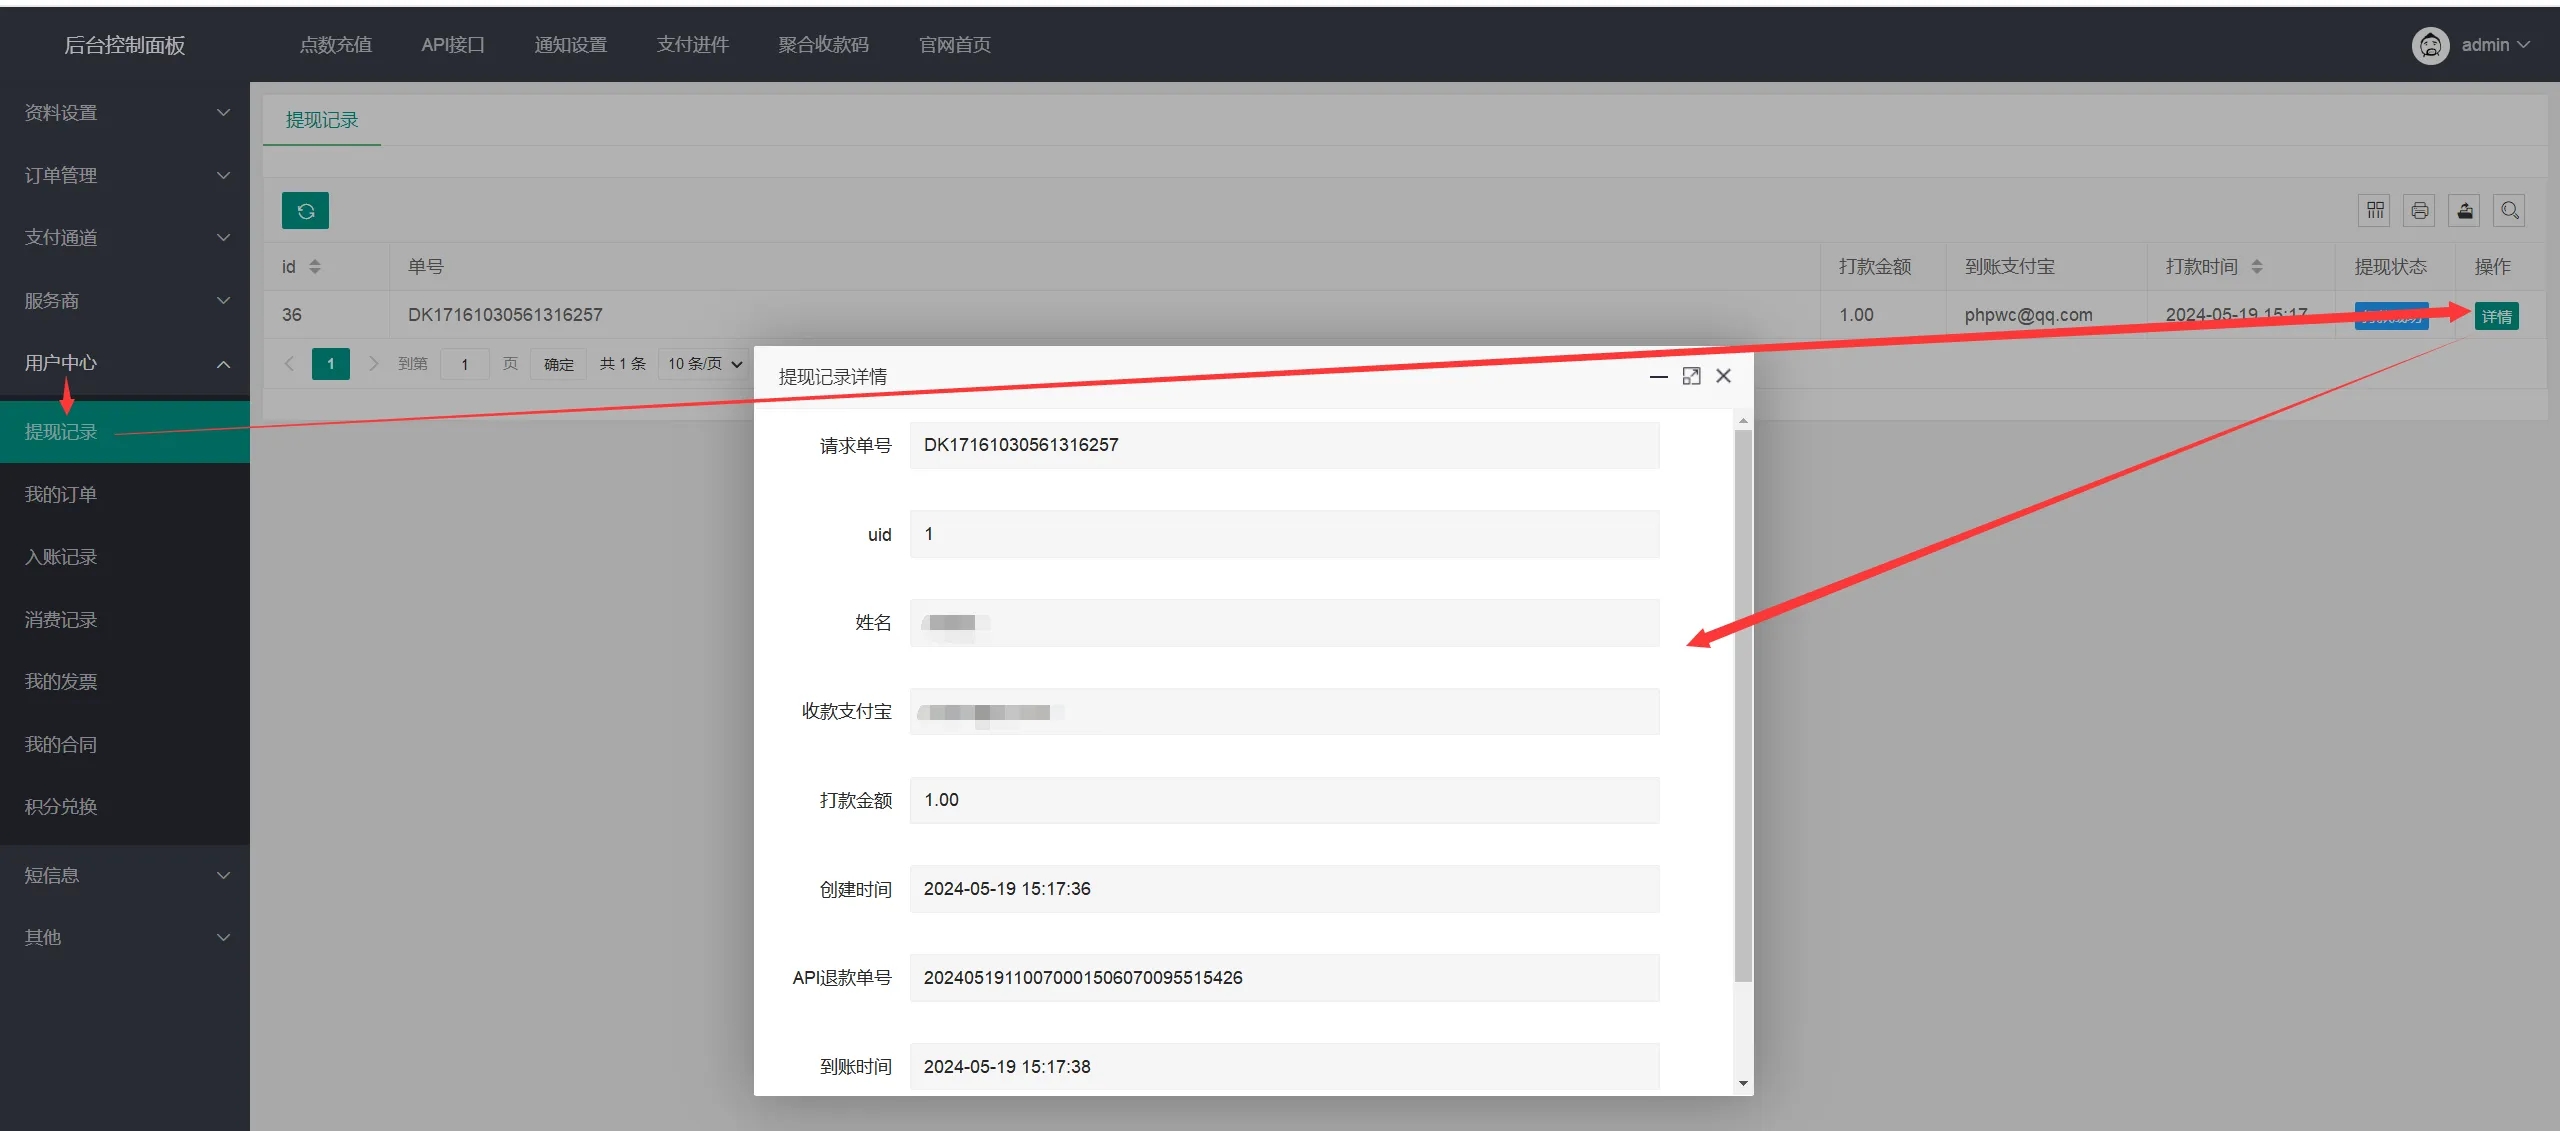2560x1131 pixels.
Task: Click the admin avatar icon
Action: point(2430,45)
